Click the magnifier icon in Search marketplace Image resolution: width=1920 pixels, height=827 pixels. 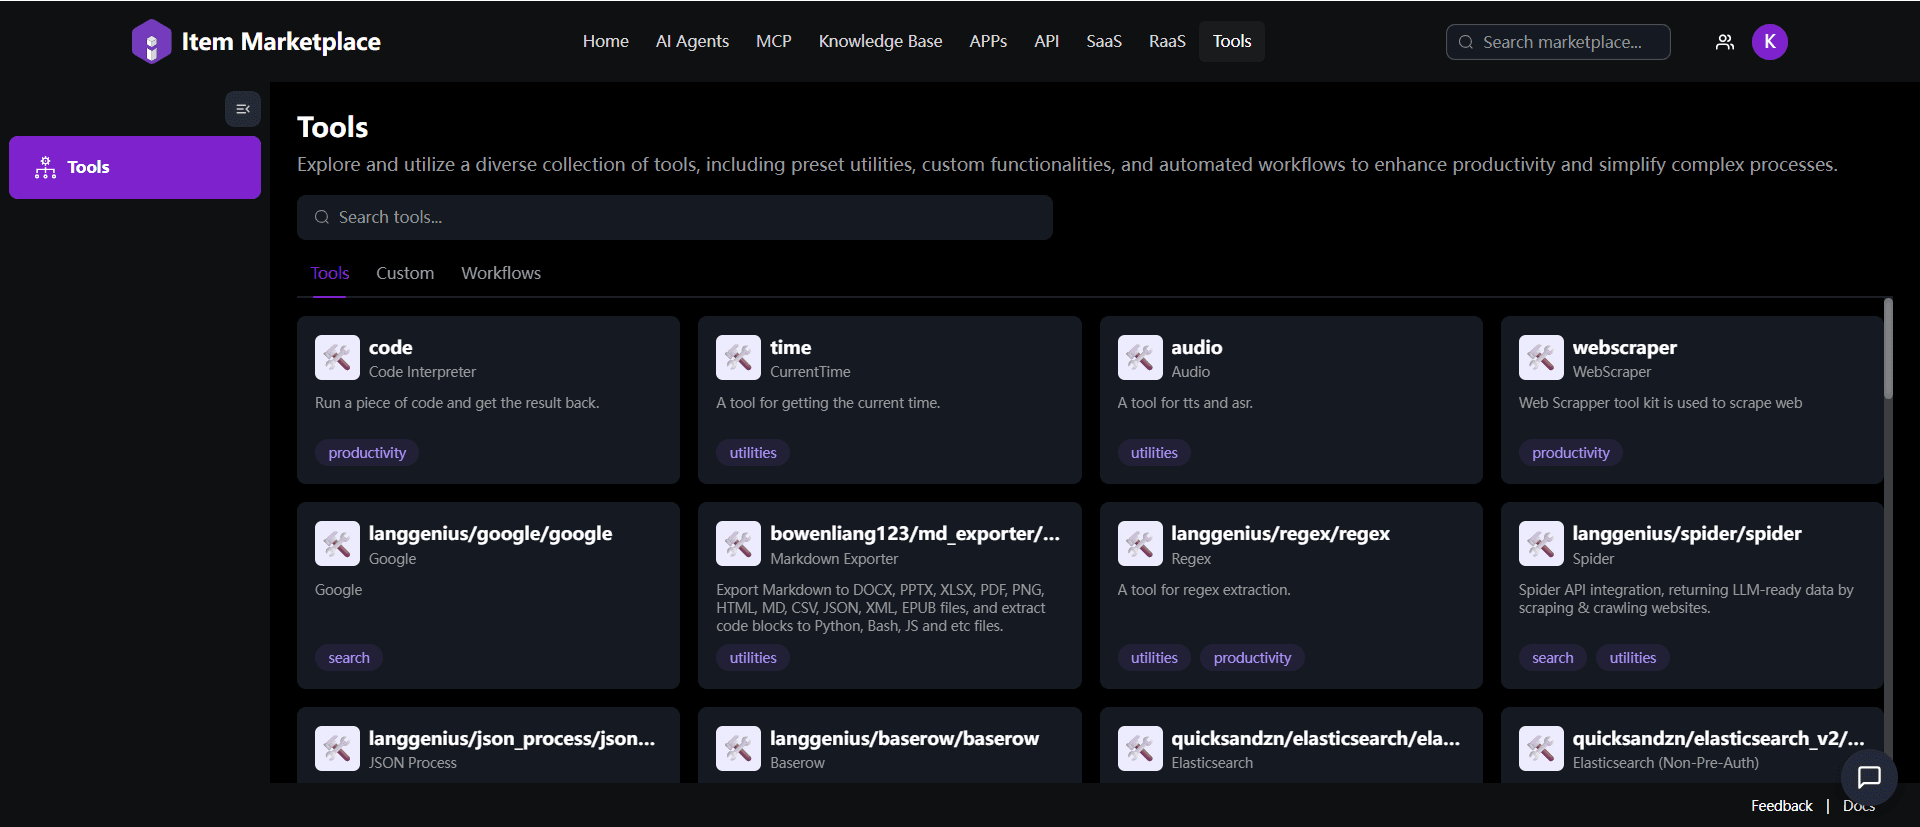1466,42
